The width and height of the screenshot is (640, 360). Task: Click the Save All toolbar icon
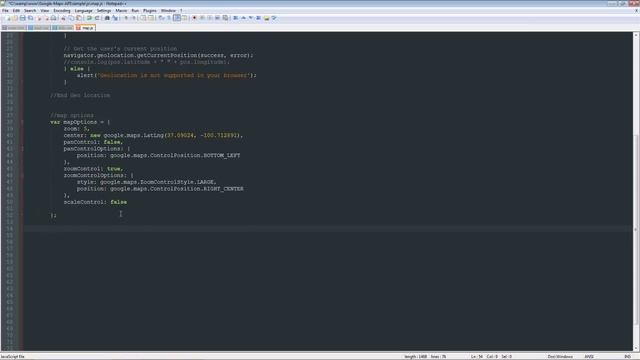(x=31, y=18)
